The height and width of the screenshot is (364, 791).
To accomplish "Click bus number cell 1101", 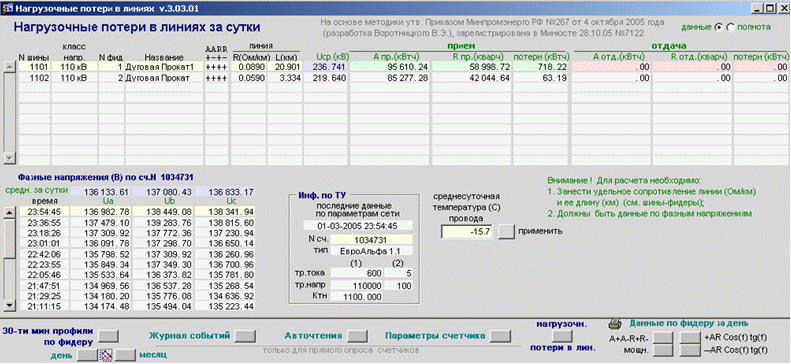I will point(34,67).
